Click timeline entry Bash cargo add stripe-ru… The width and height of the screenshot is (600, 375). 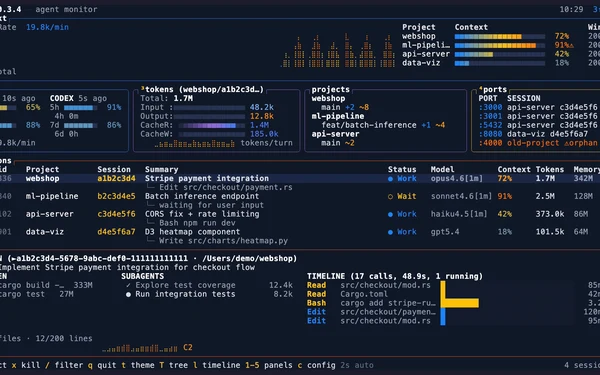click(371, 303)
